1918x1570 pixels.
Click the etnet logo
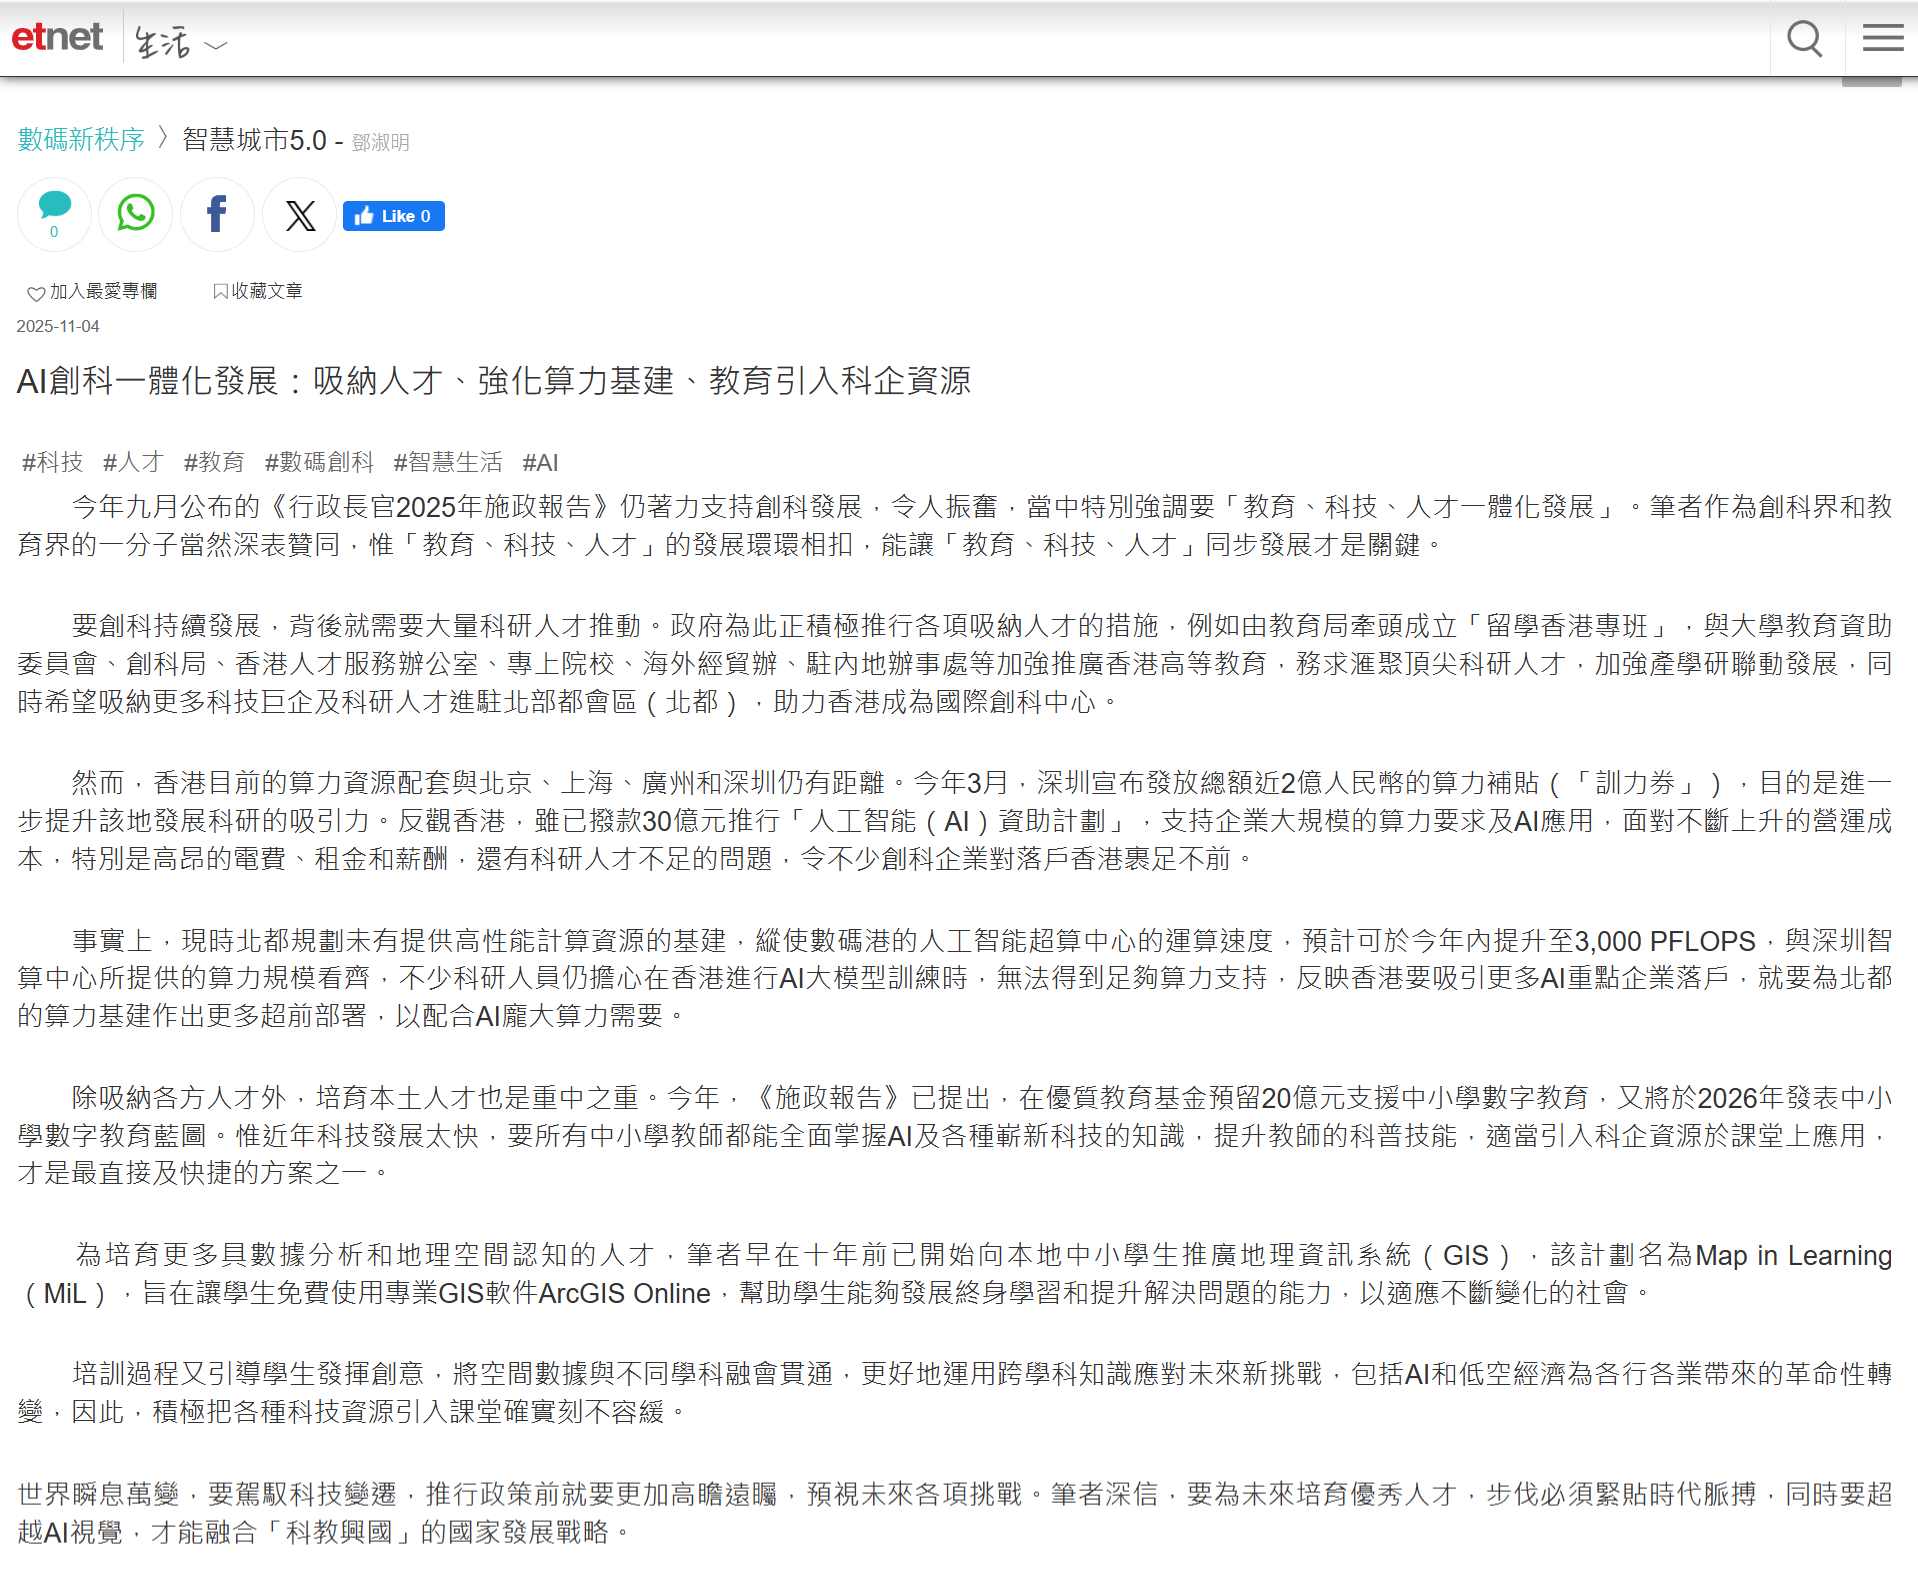(57, 38)
